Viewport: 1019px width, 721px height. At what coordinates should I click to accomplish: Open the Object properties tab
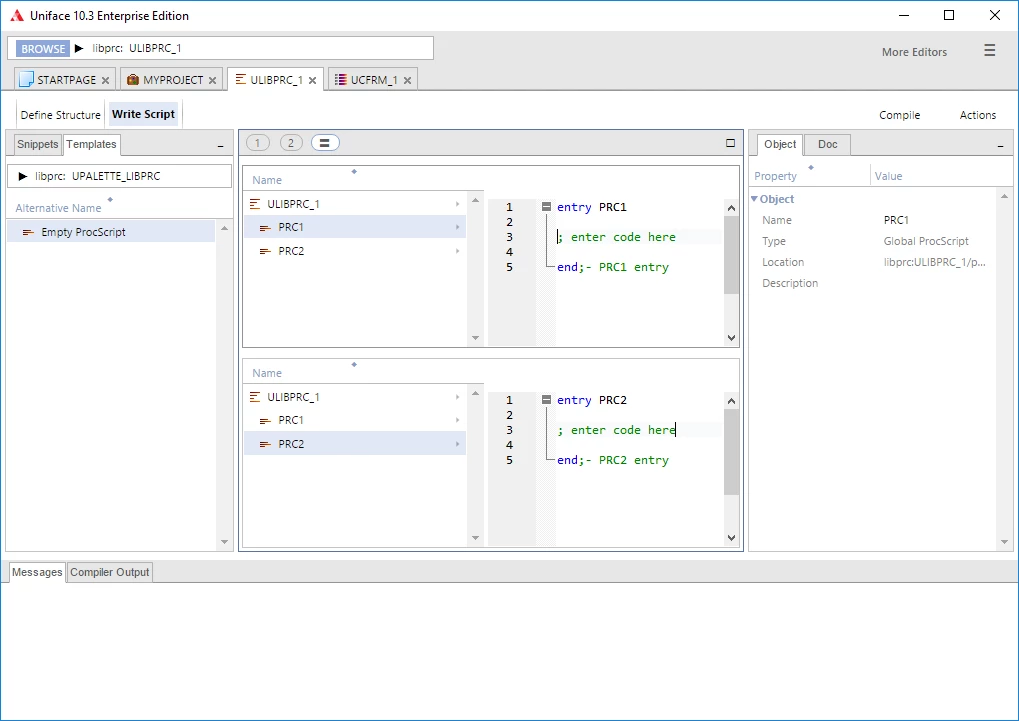(x=780, y=144)
